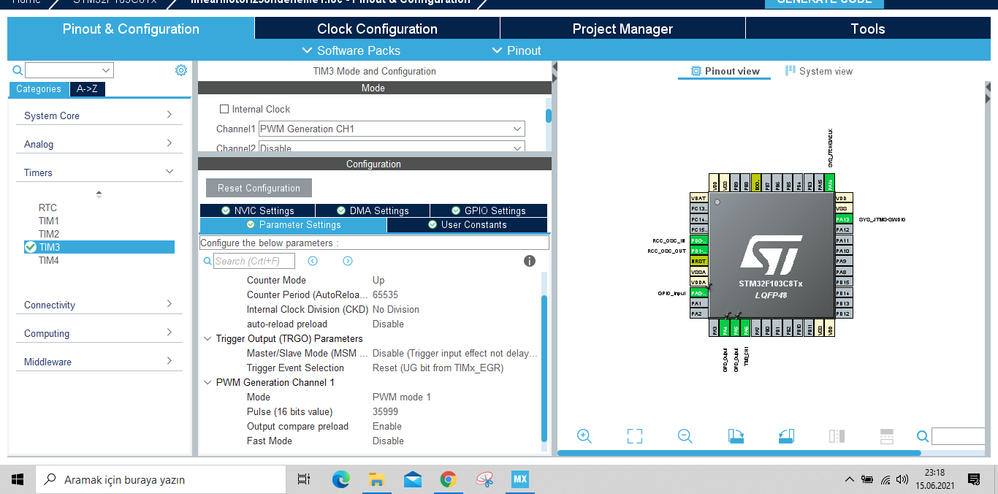Expand the Analog category
Screen dimensions: 998x494
[x=99, y=144]
